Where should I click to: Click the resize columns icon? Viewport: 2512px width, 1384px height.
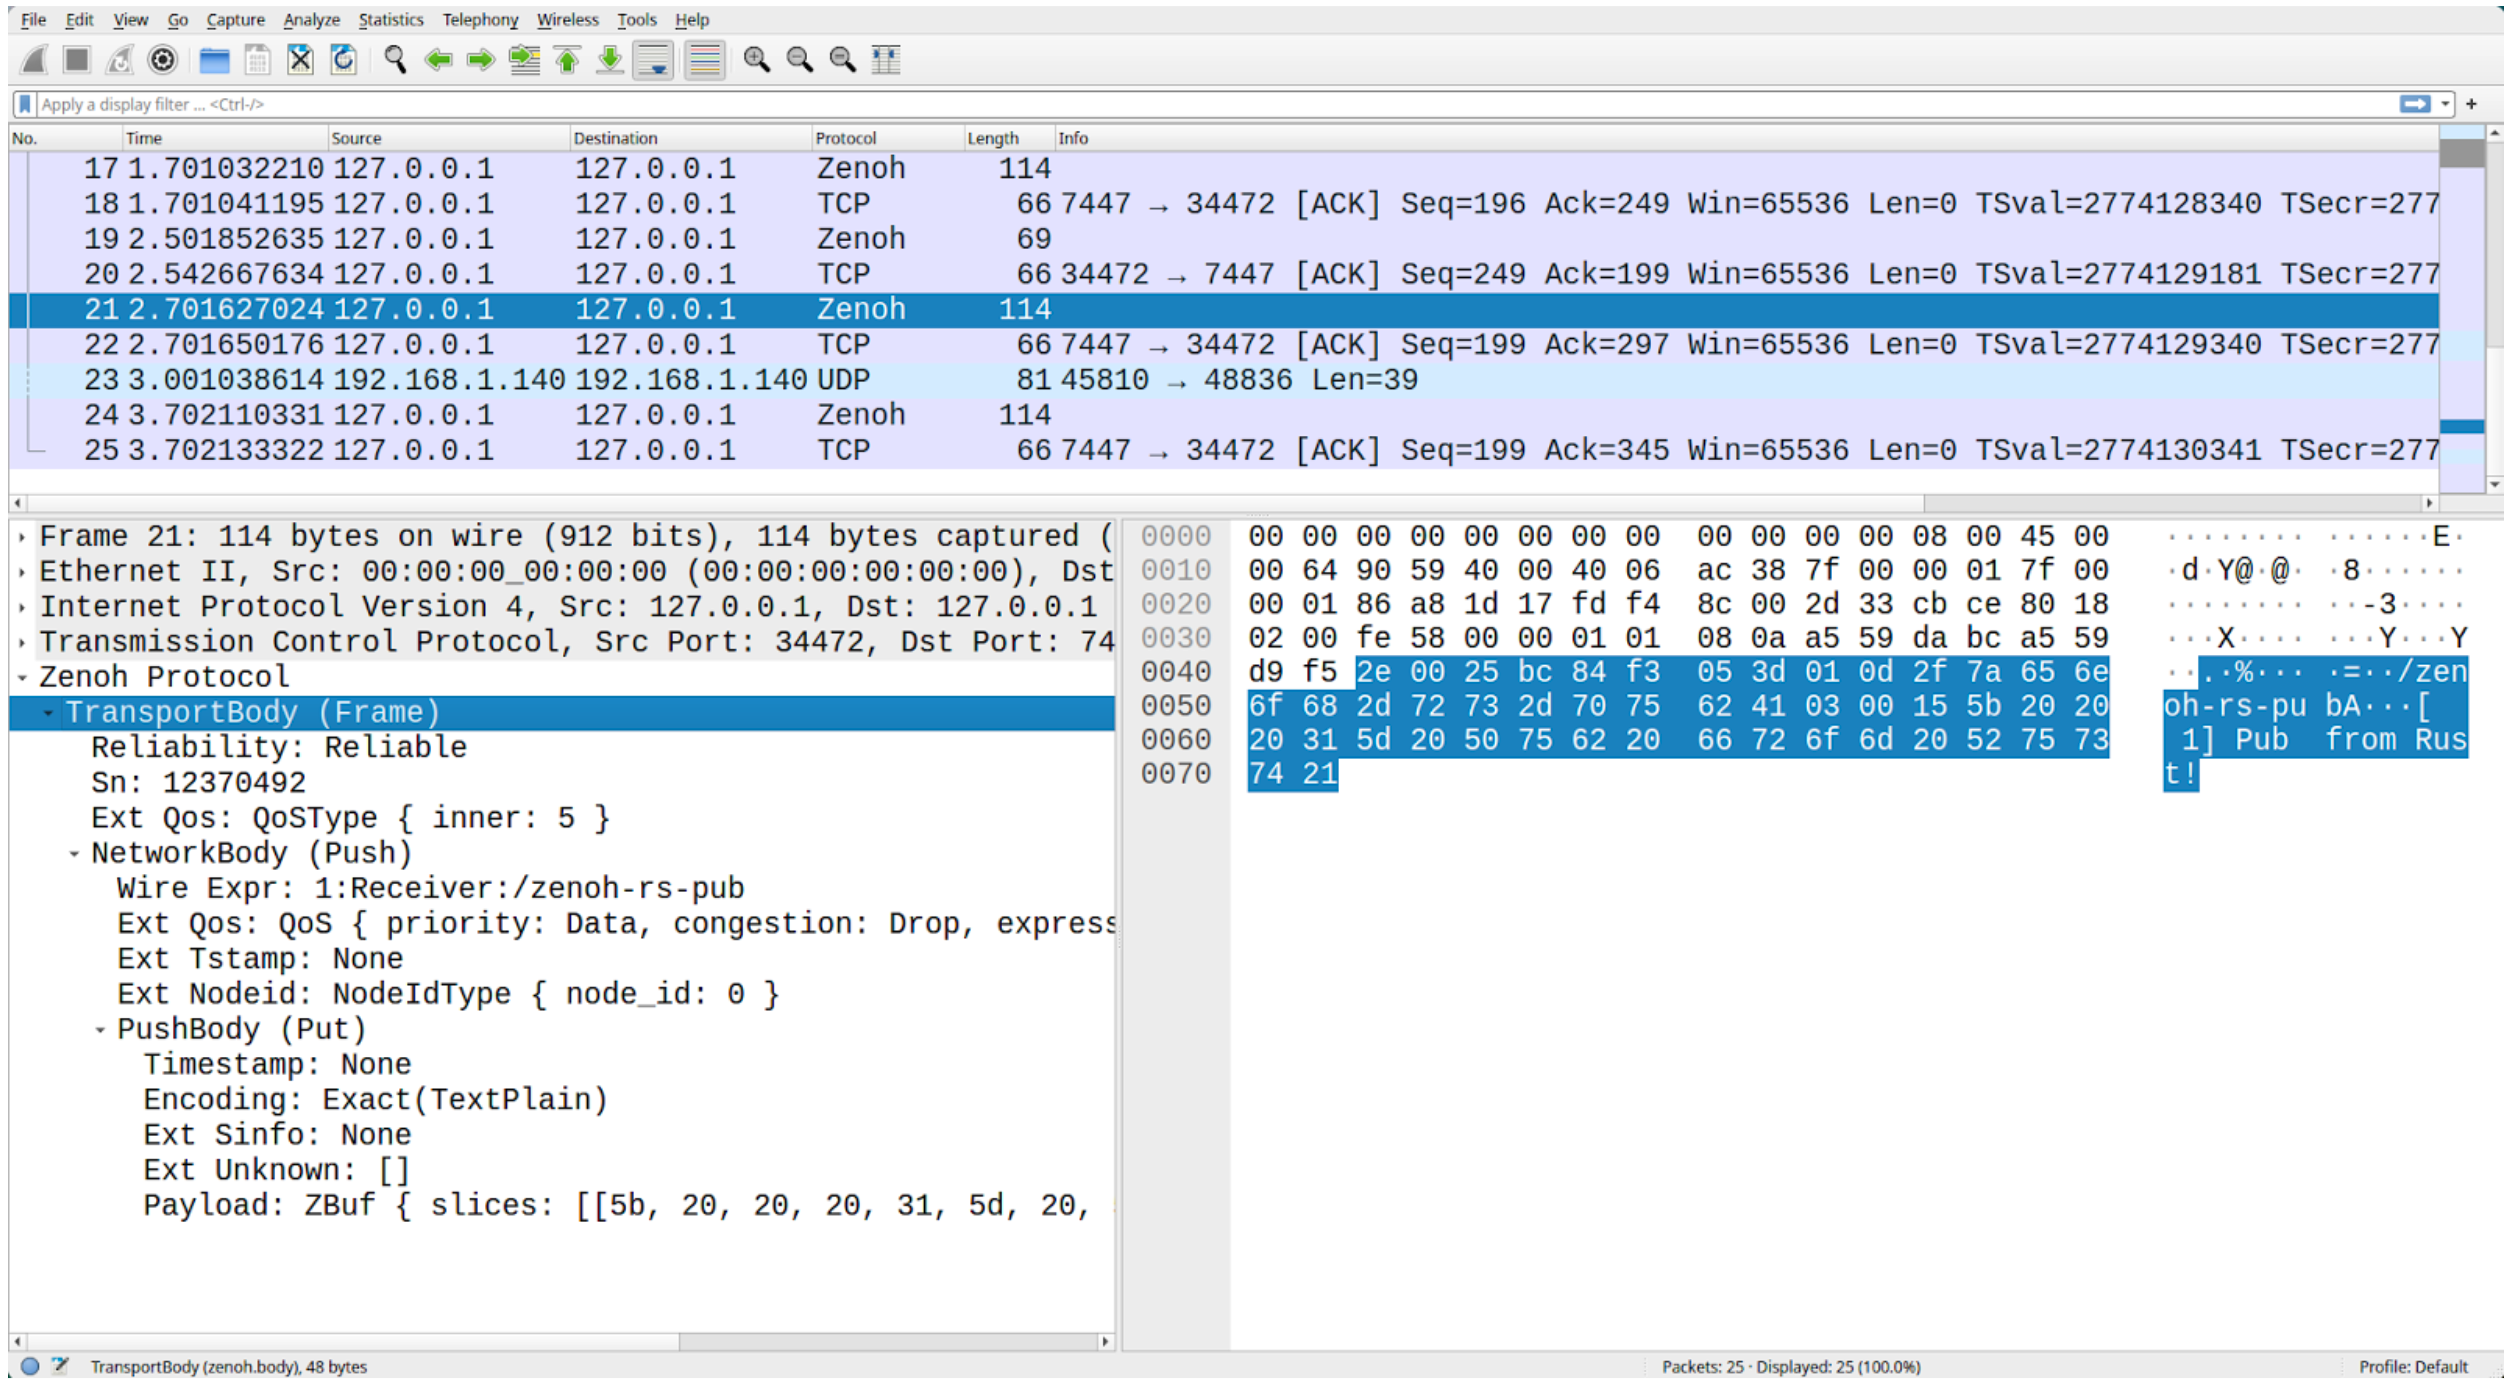point(886,60)
